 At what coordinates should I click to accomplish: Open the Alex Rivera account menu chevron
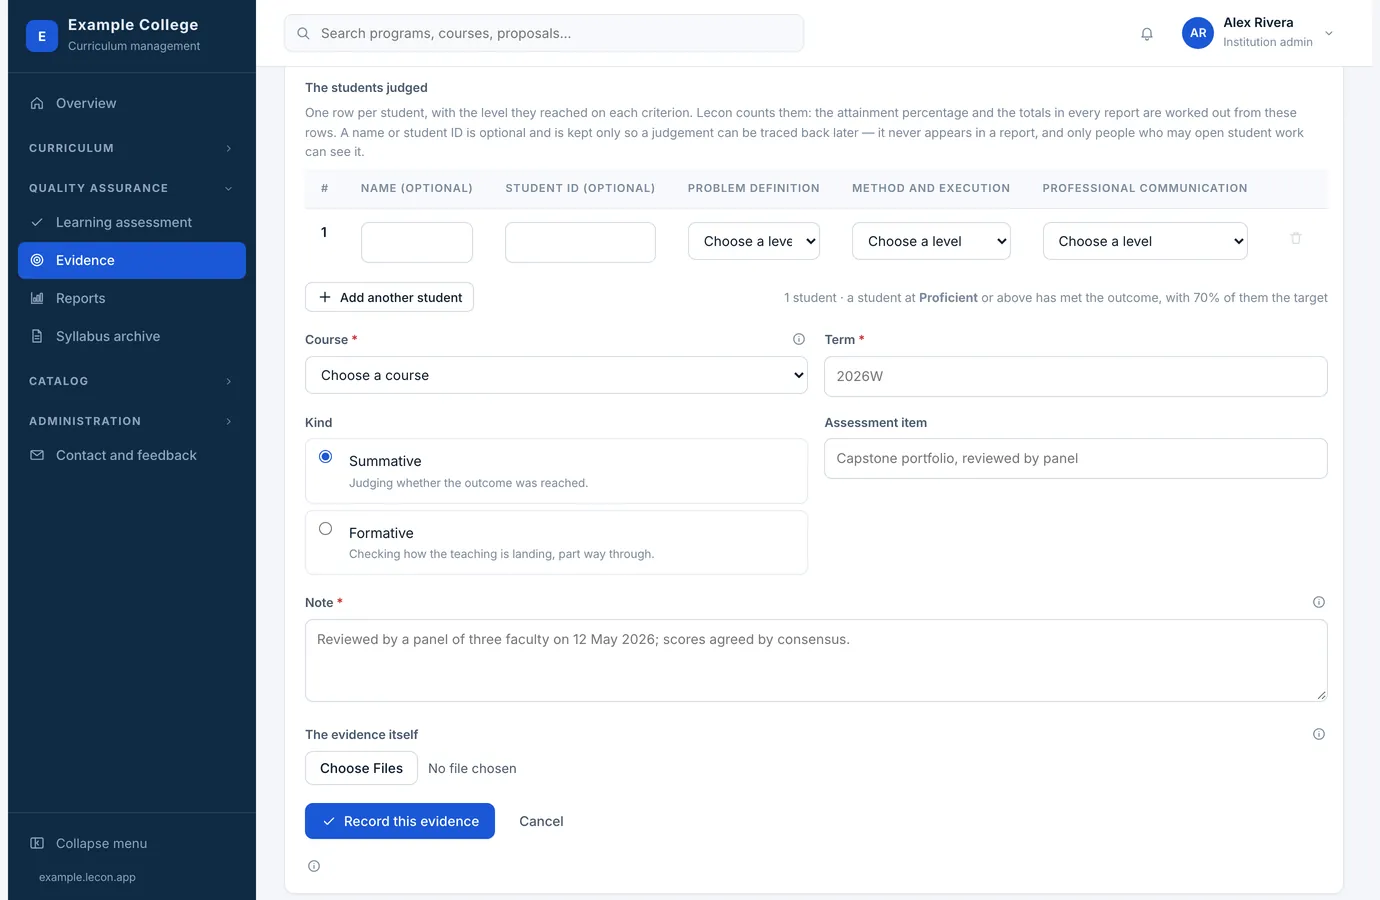click(1329, 33)
